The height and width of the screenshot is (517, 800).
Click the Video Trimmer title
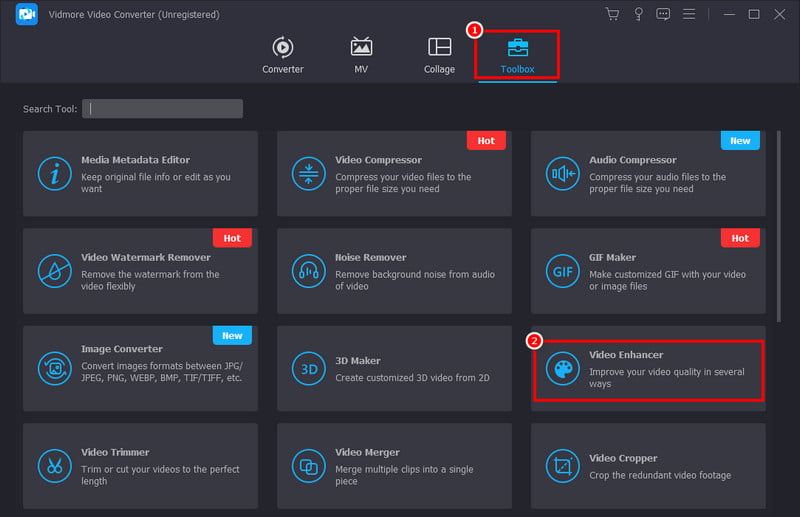pos(115,452)
